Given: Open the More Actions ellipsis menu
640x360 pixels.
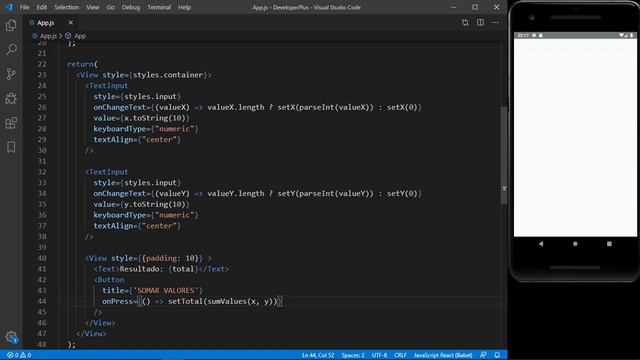Looking at the screenshot, I should tap(495, 22).
